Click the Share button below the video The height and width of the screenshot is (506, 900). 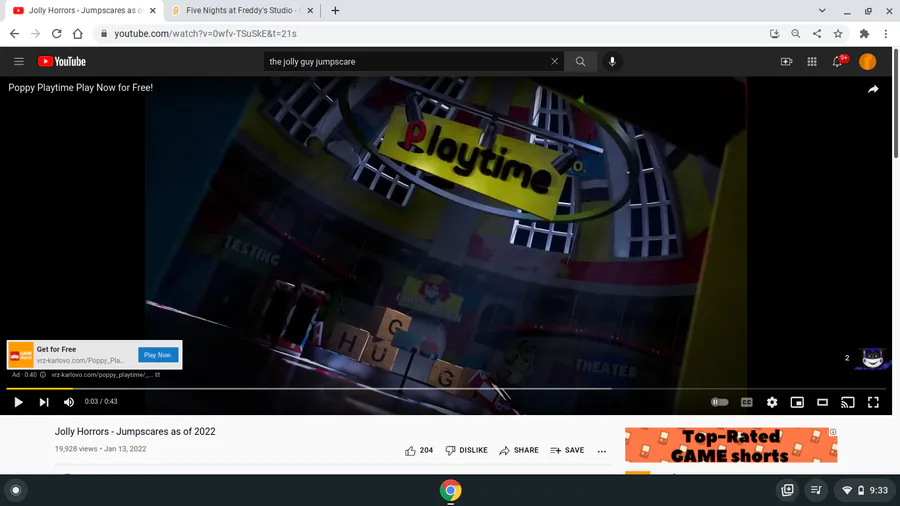point(519,450)
